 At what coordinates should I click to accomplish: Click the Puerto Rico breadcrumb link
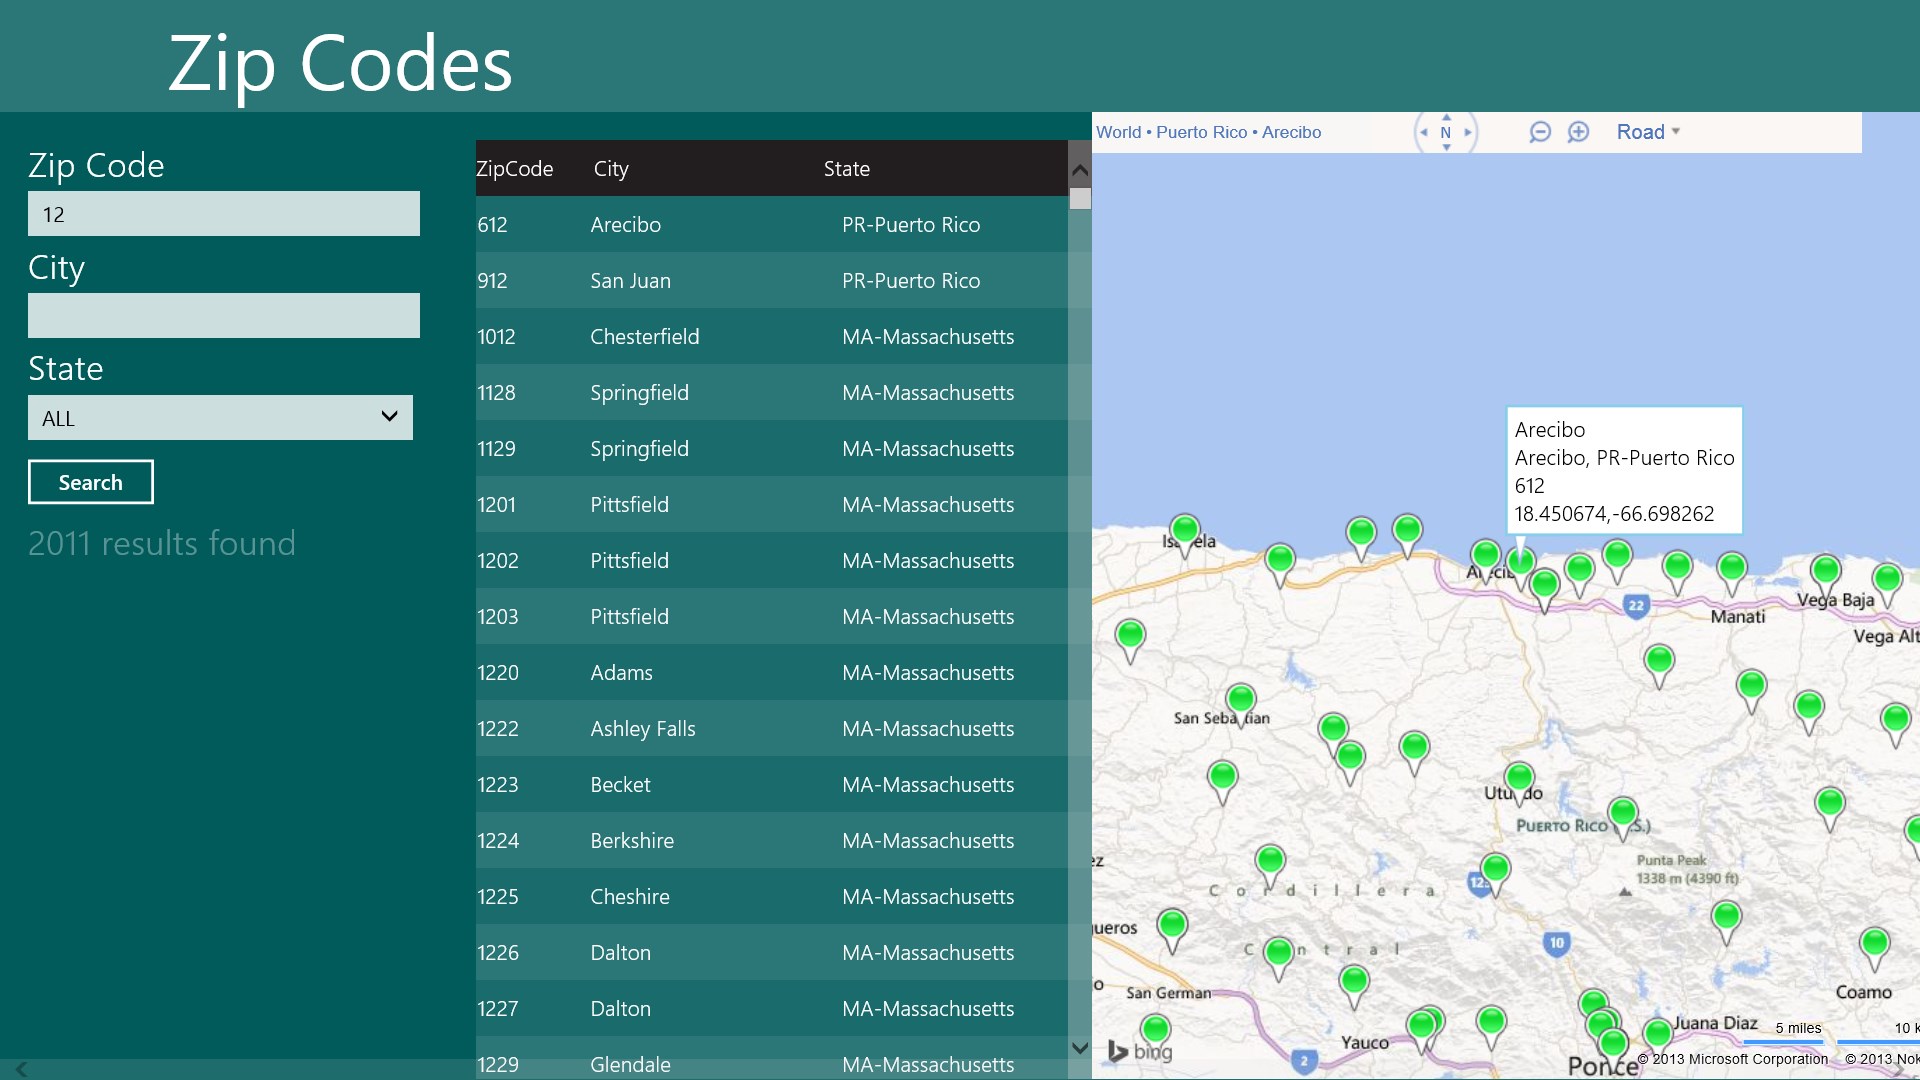tap(1201, 132)
